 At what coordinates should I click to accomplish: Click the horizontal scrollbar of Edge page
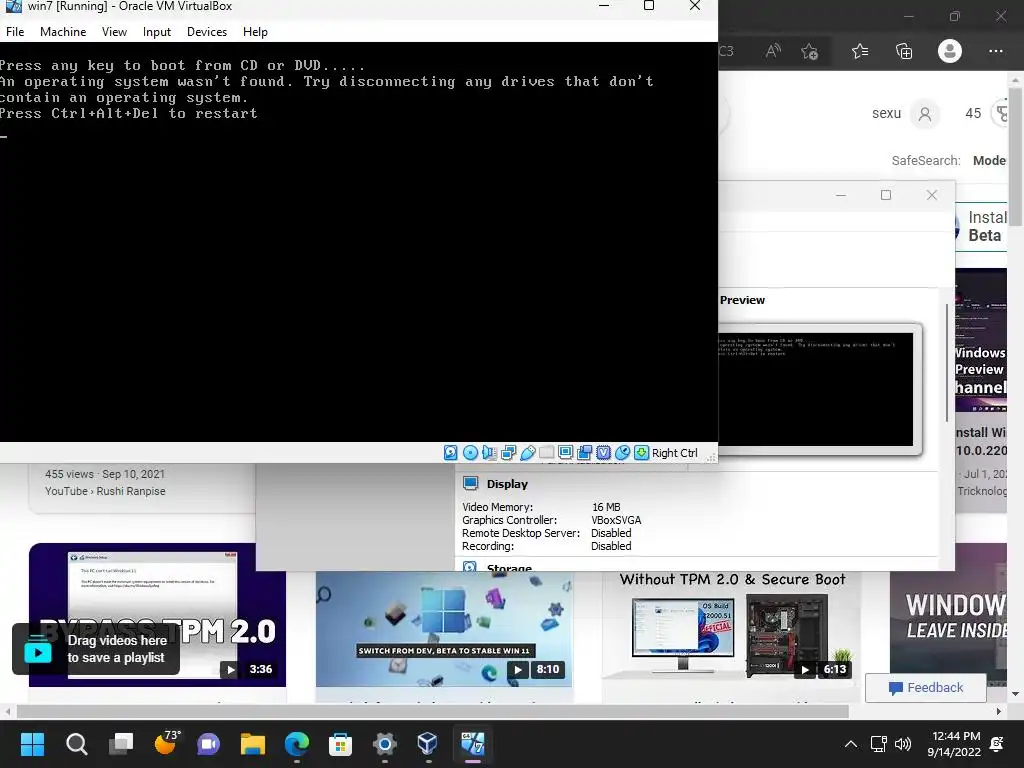coord(432,711)
